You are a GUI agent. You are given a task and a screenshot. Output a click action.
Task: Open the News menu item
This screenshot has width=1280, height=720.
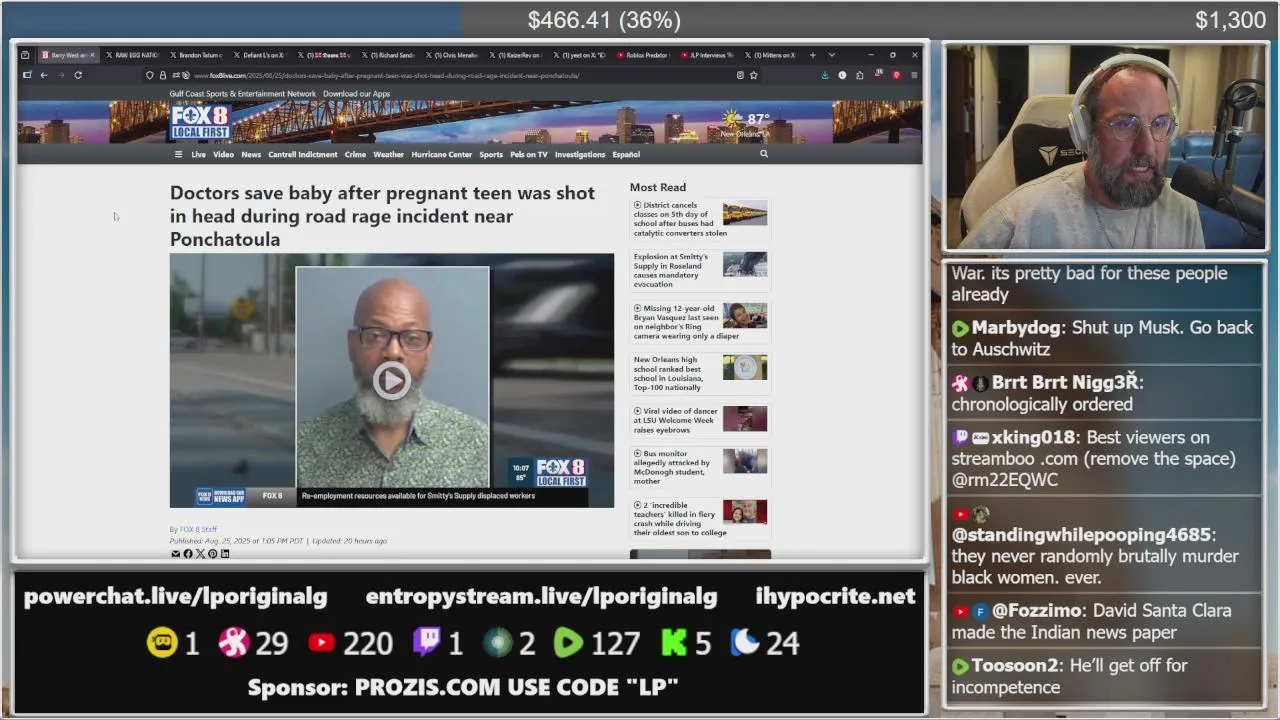coord(251,155)
